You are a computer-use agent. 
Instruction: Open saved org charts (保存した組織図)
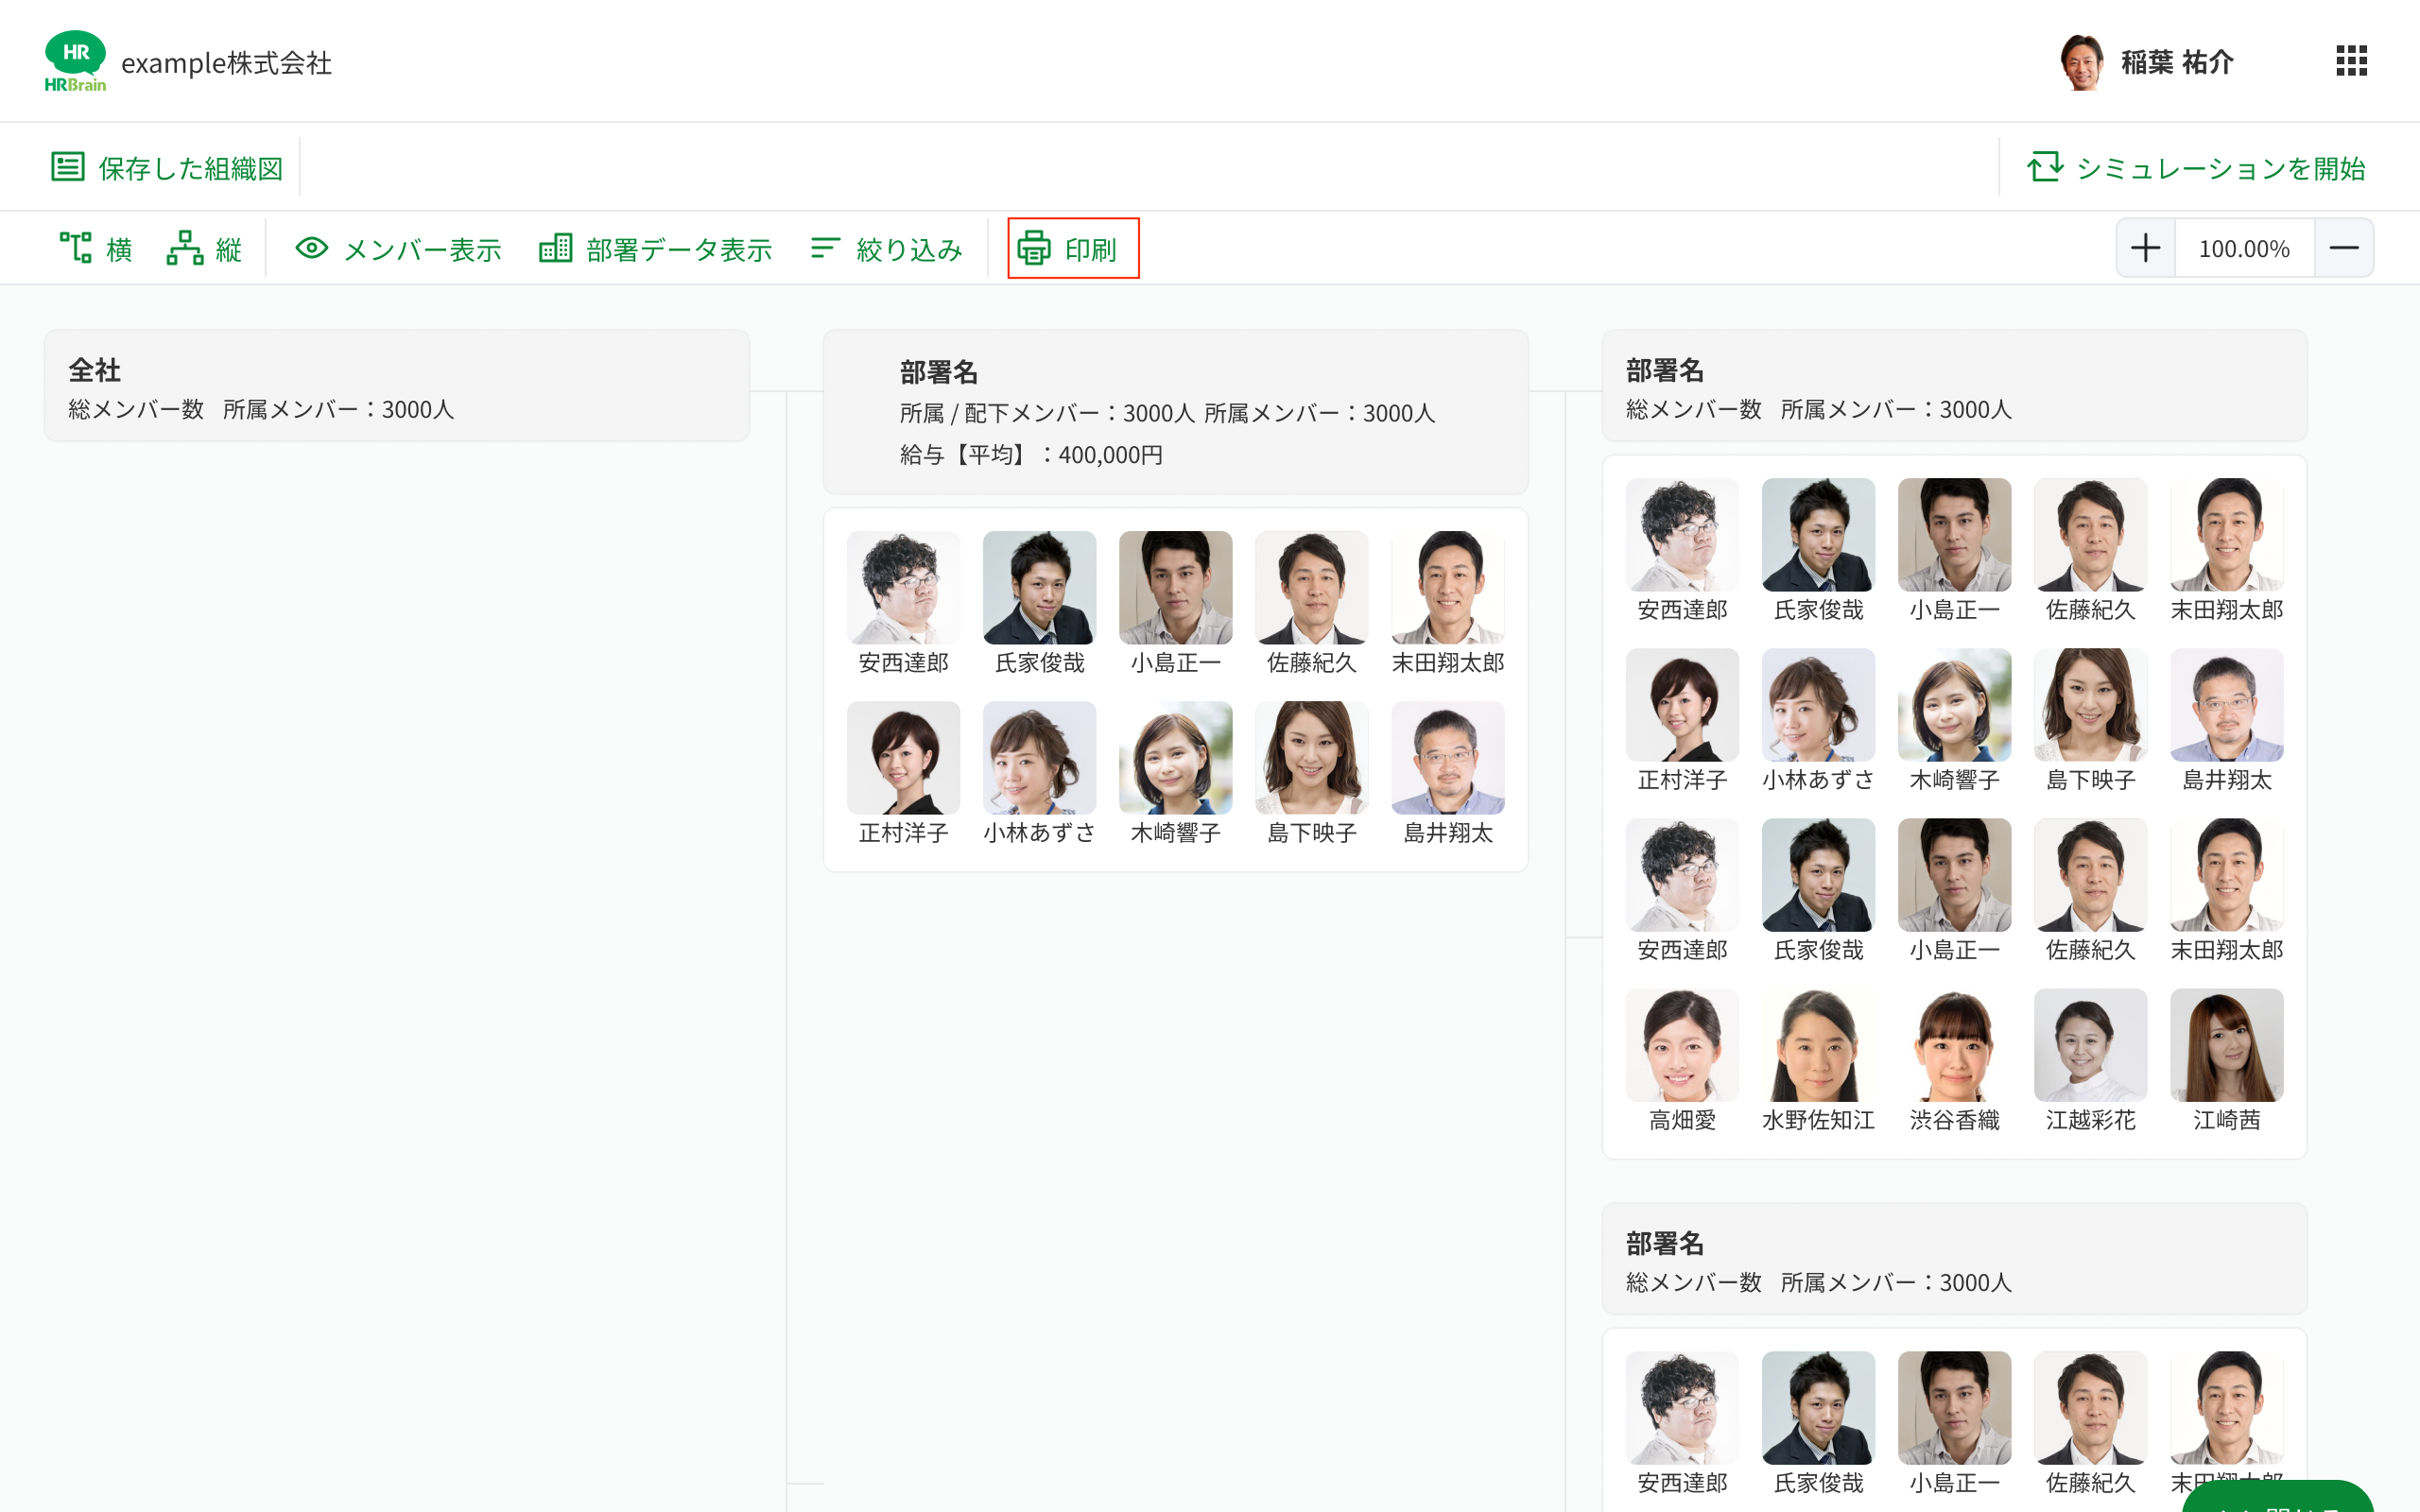pyautogui.click(x=167, y=167)
